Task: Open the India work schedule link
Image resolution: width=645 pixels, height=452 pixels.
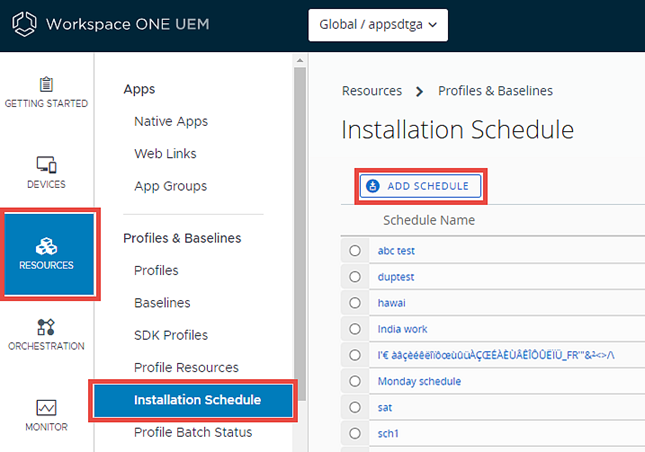Action: coord(403,329)
